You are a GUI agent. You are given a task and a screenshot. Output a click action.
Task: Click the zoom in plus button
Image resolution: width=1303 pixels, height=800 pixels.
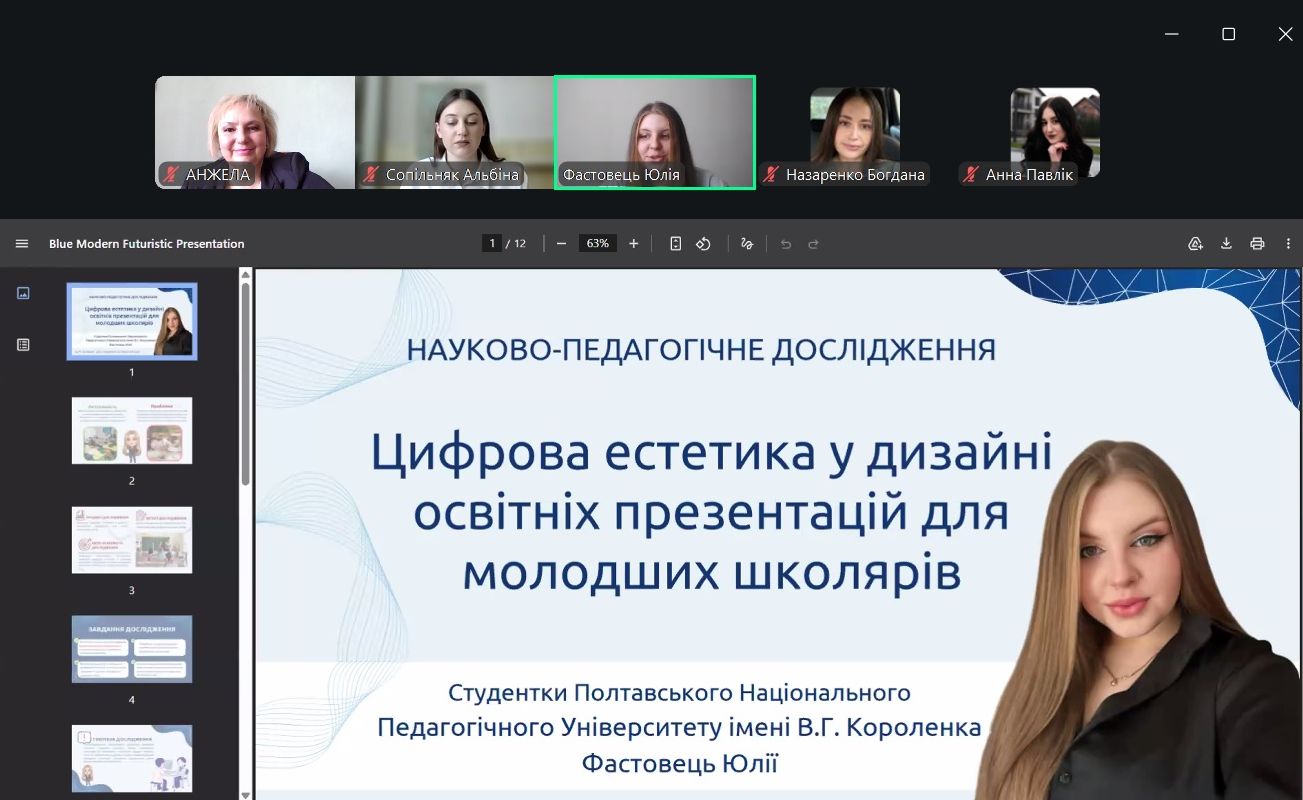click(634, 244)
